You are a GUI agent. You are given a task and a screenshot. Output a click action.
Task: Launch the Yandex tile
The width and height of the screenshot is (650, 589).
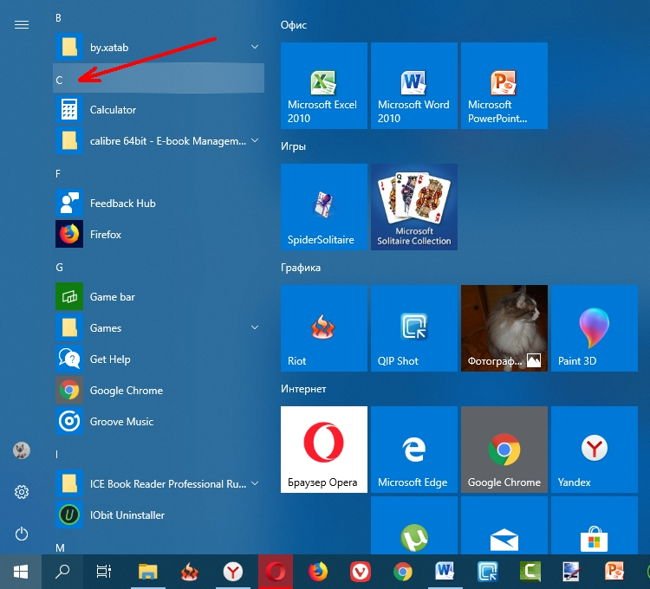pyautogui.click(x=594, y=449)
